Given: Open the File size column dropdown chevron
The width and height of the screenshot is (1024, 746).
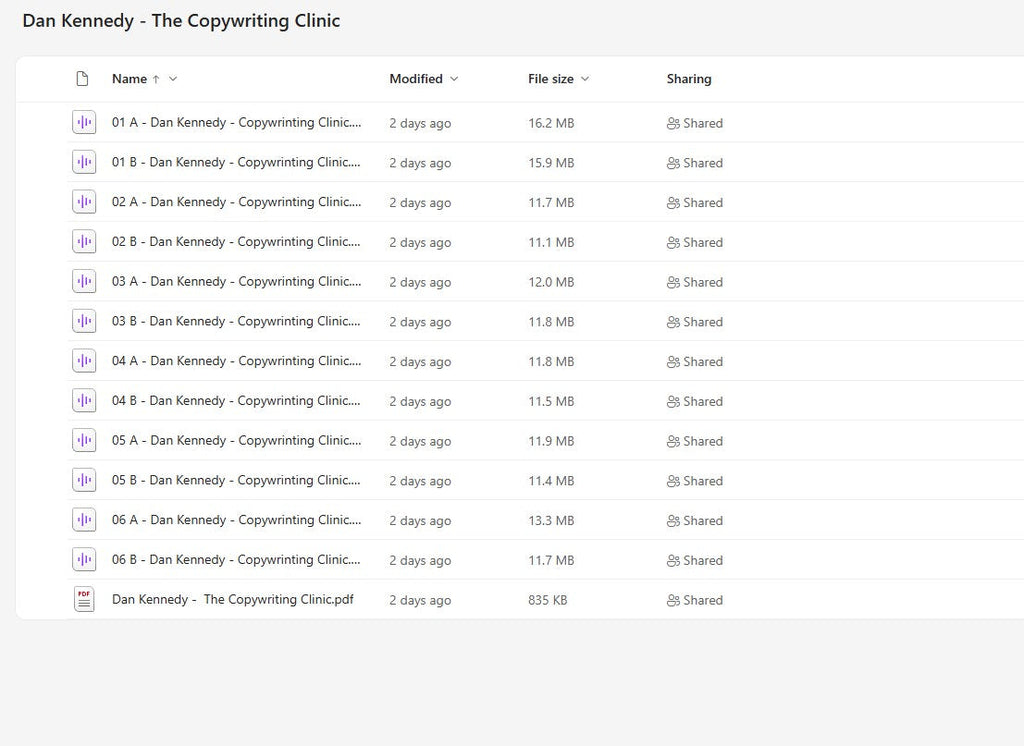Looking at the screenshot, I should coord(585,79).
